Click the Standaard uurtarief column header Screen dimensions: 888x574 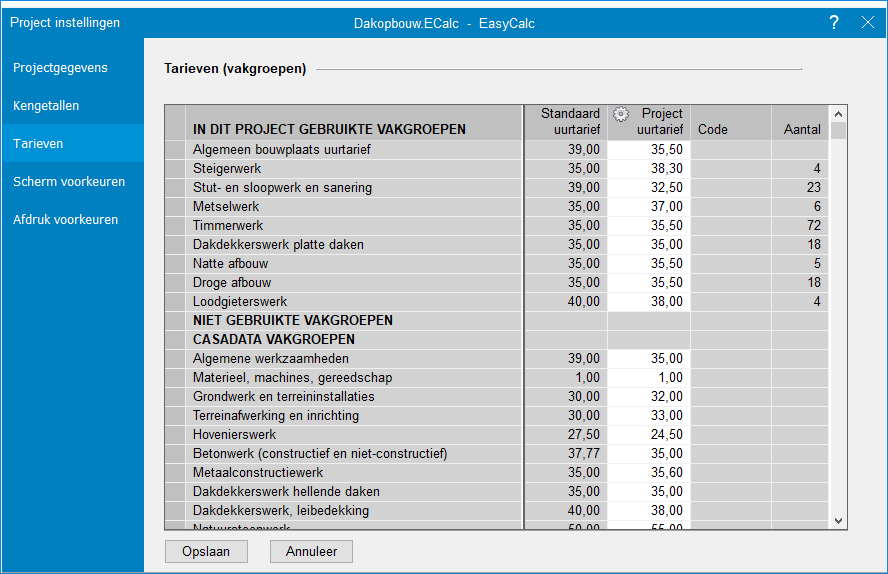[565, 122]
